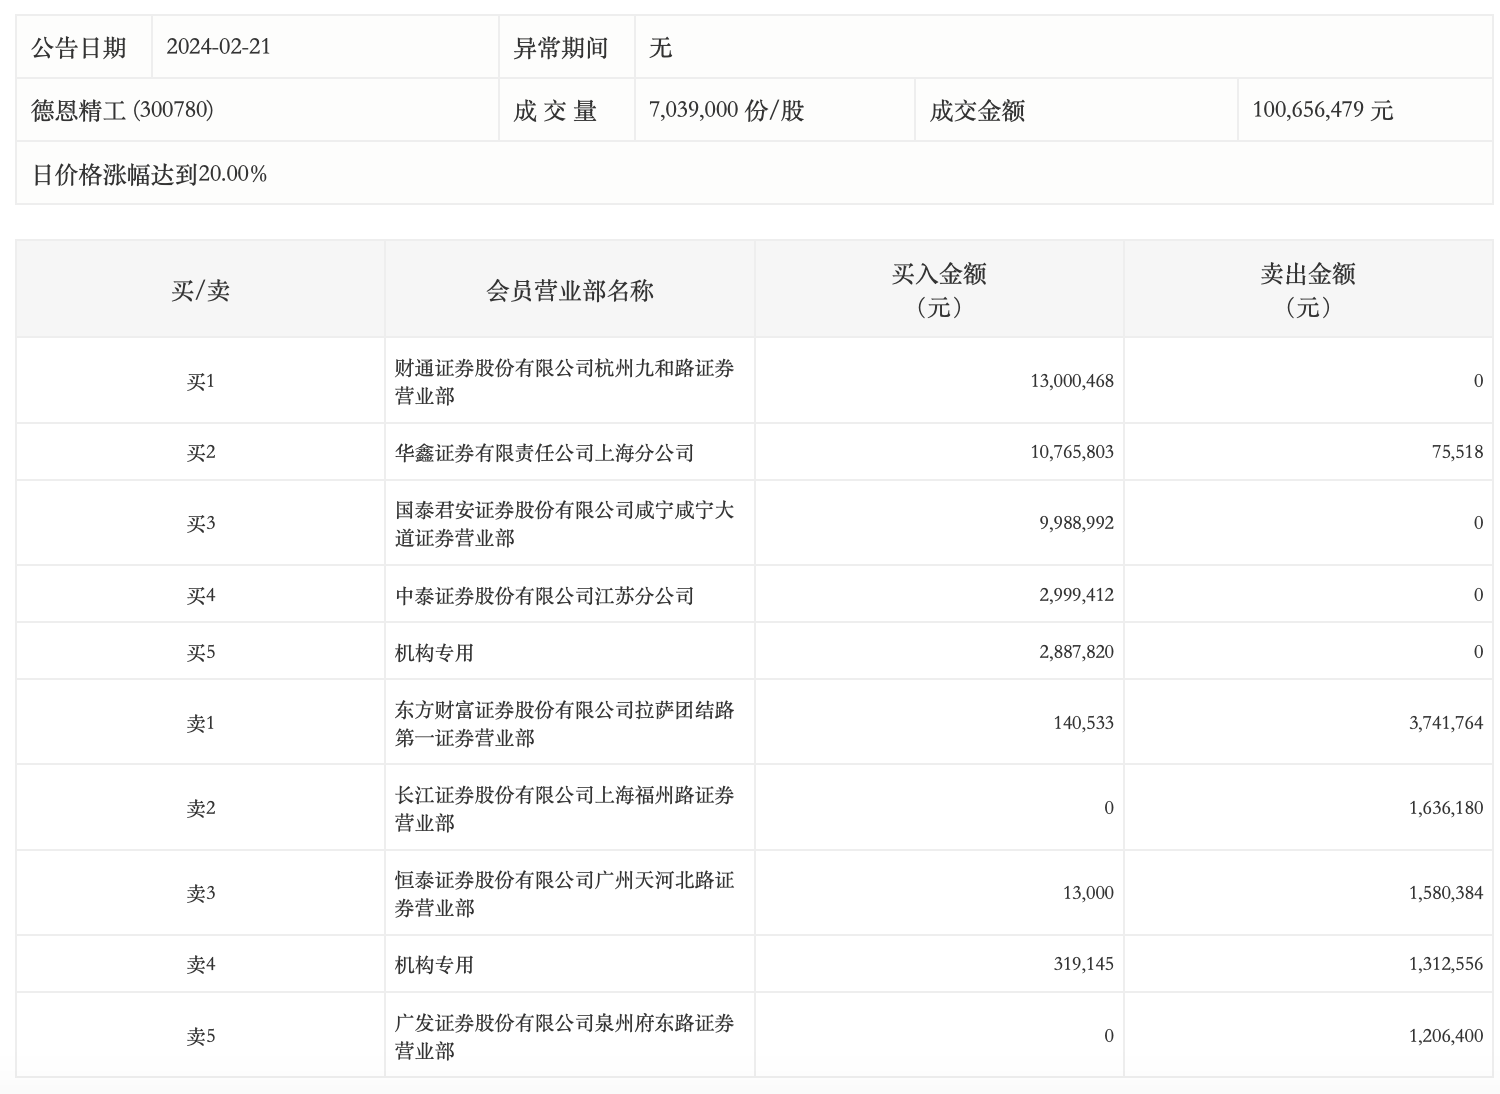Click the 买1 buy amount 13,000,468

tap(1071, 381)
